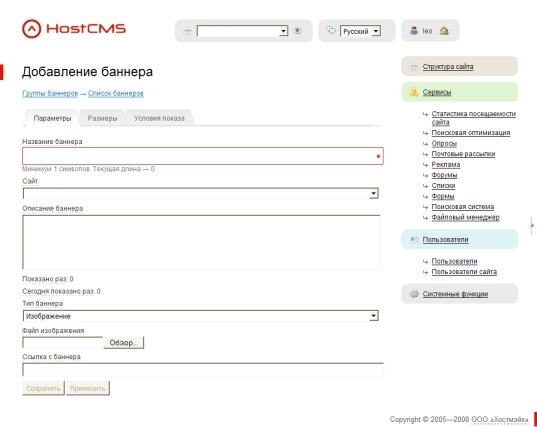Click the Название баннера input field

[203, 156]
